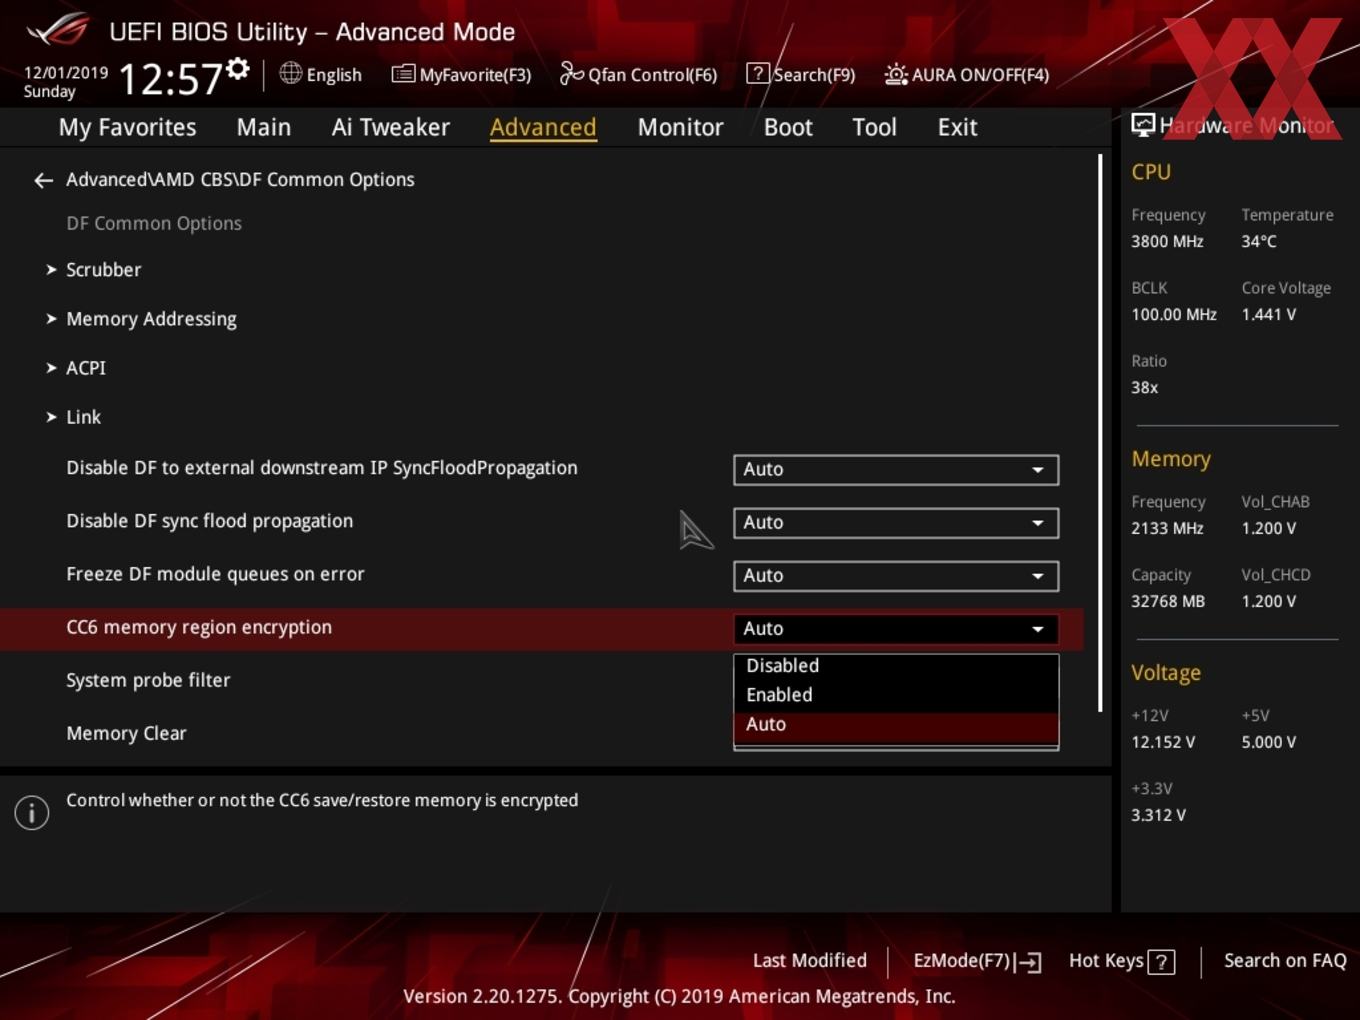The width and height of the screenshot is (1360, 1020).
Task: Click the back arrow beside the breadcrumb path
Action: coord(43,180)
